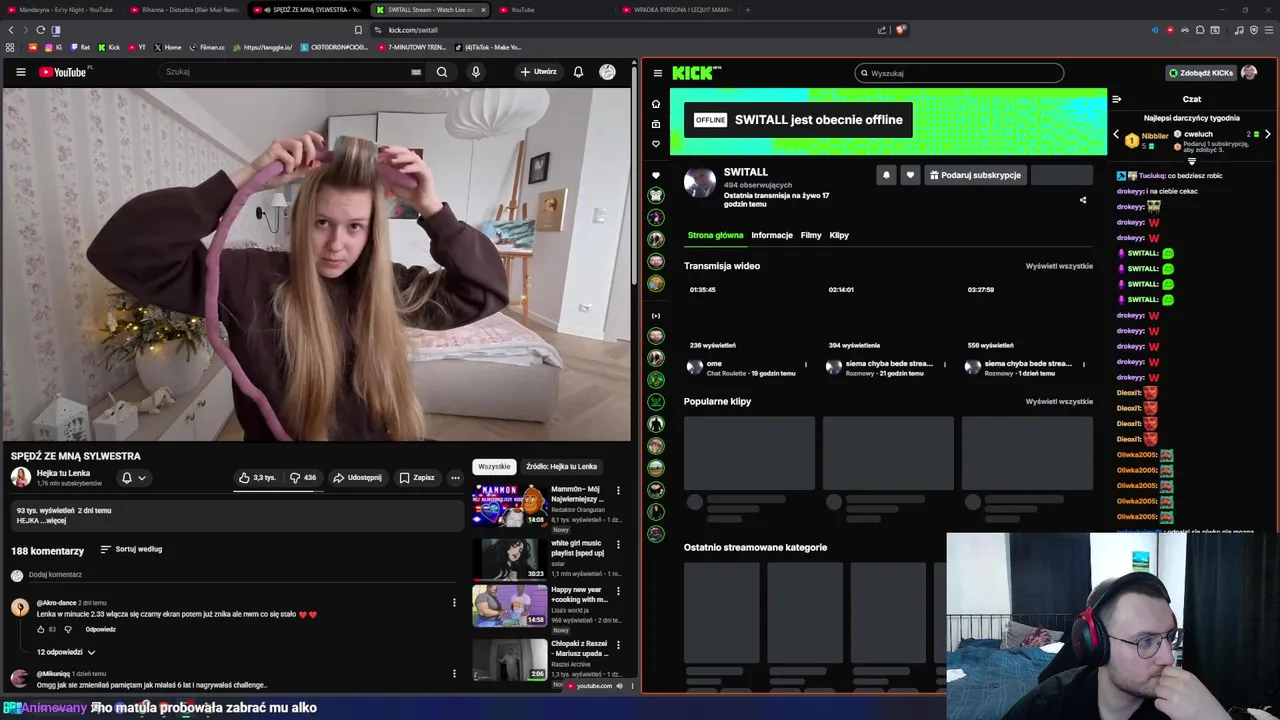Open options for Mamm0n video

point(618,490)
